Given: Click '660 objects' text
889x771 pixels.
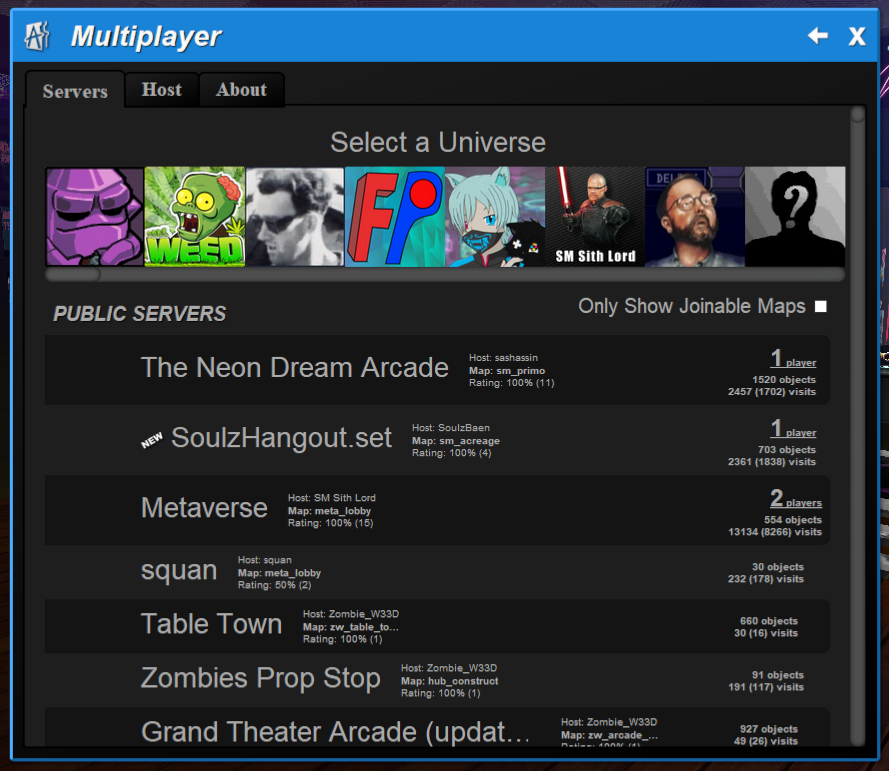Looking at the screenshot, I should click(769, 621).
